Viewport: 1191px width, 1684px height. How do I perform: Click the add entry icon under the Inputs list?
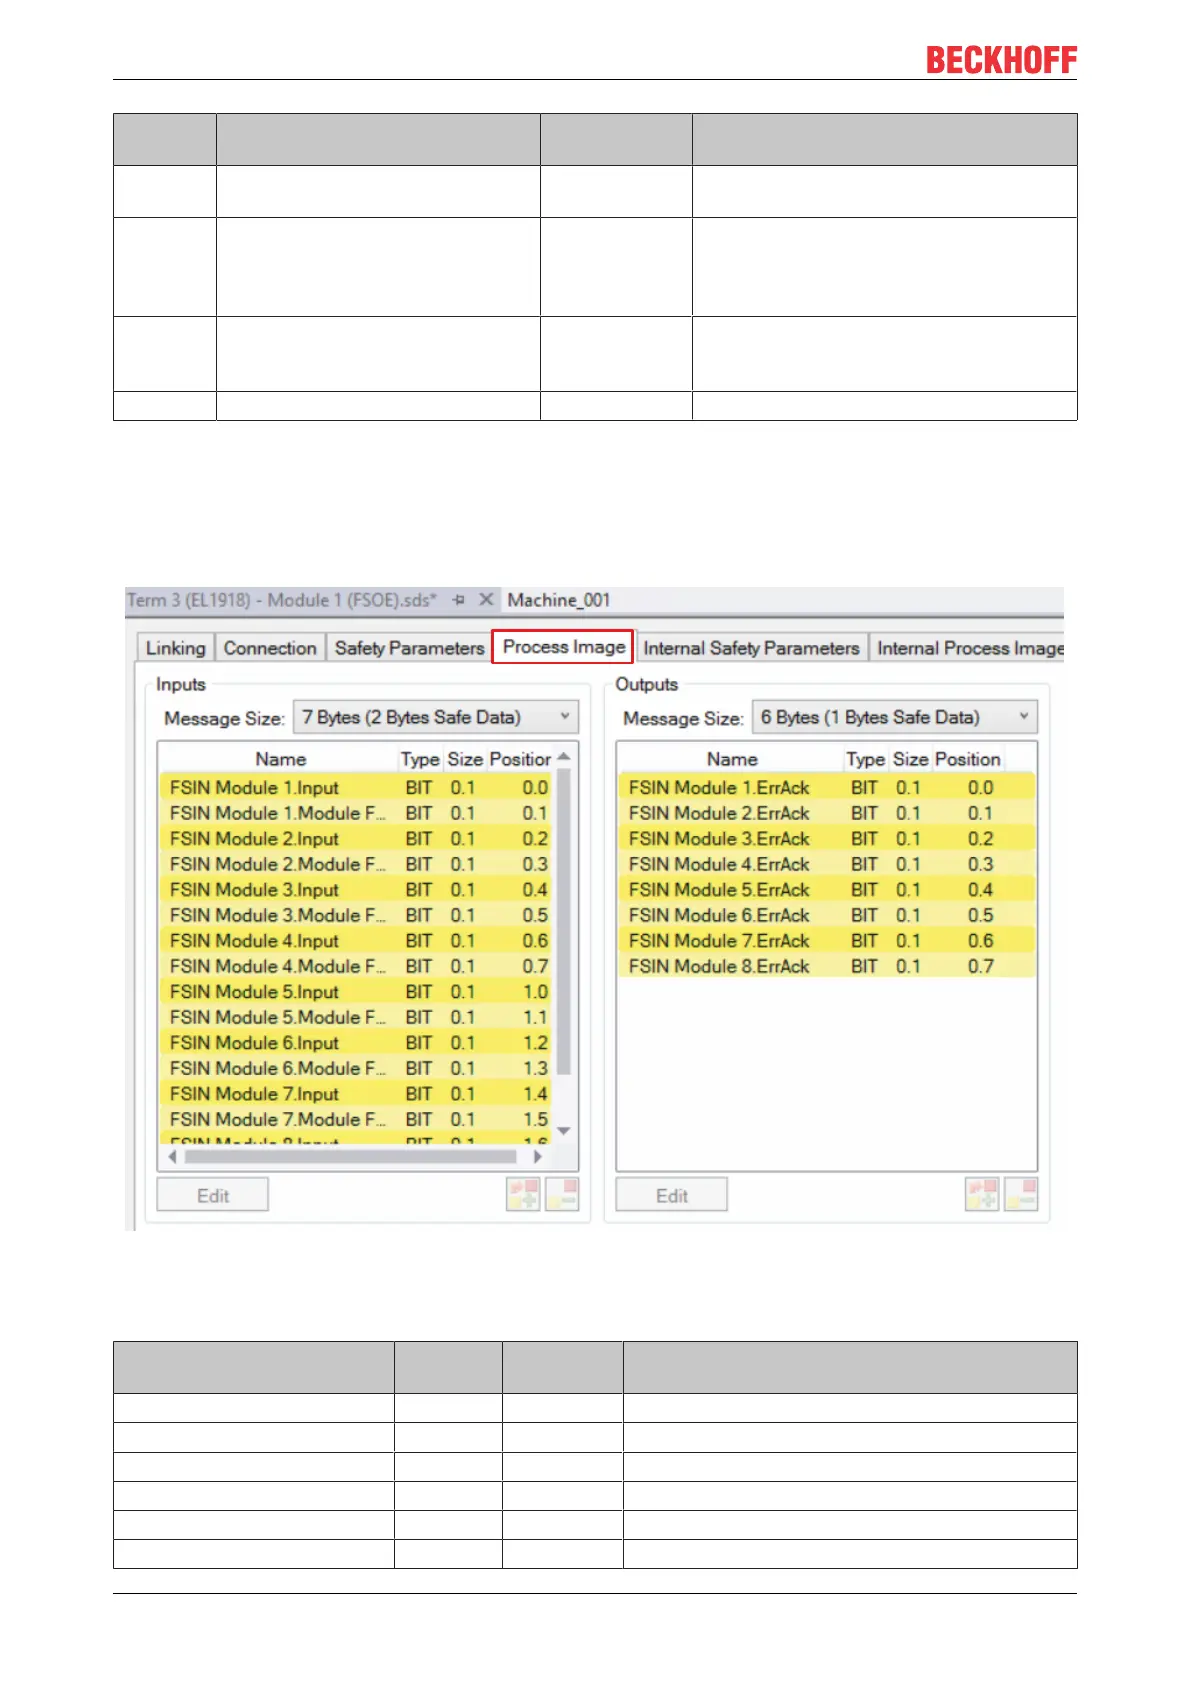pos(524,1194)
